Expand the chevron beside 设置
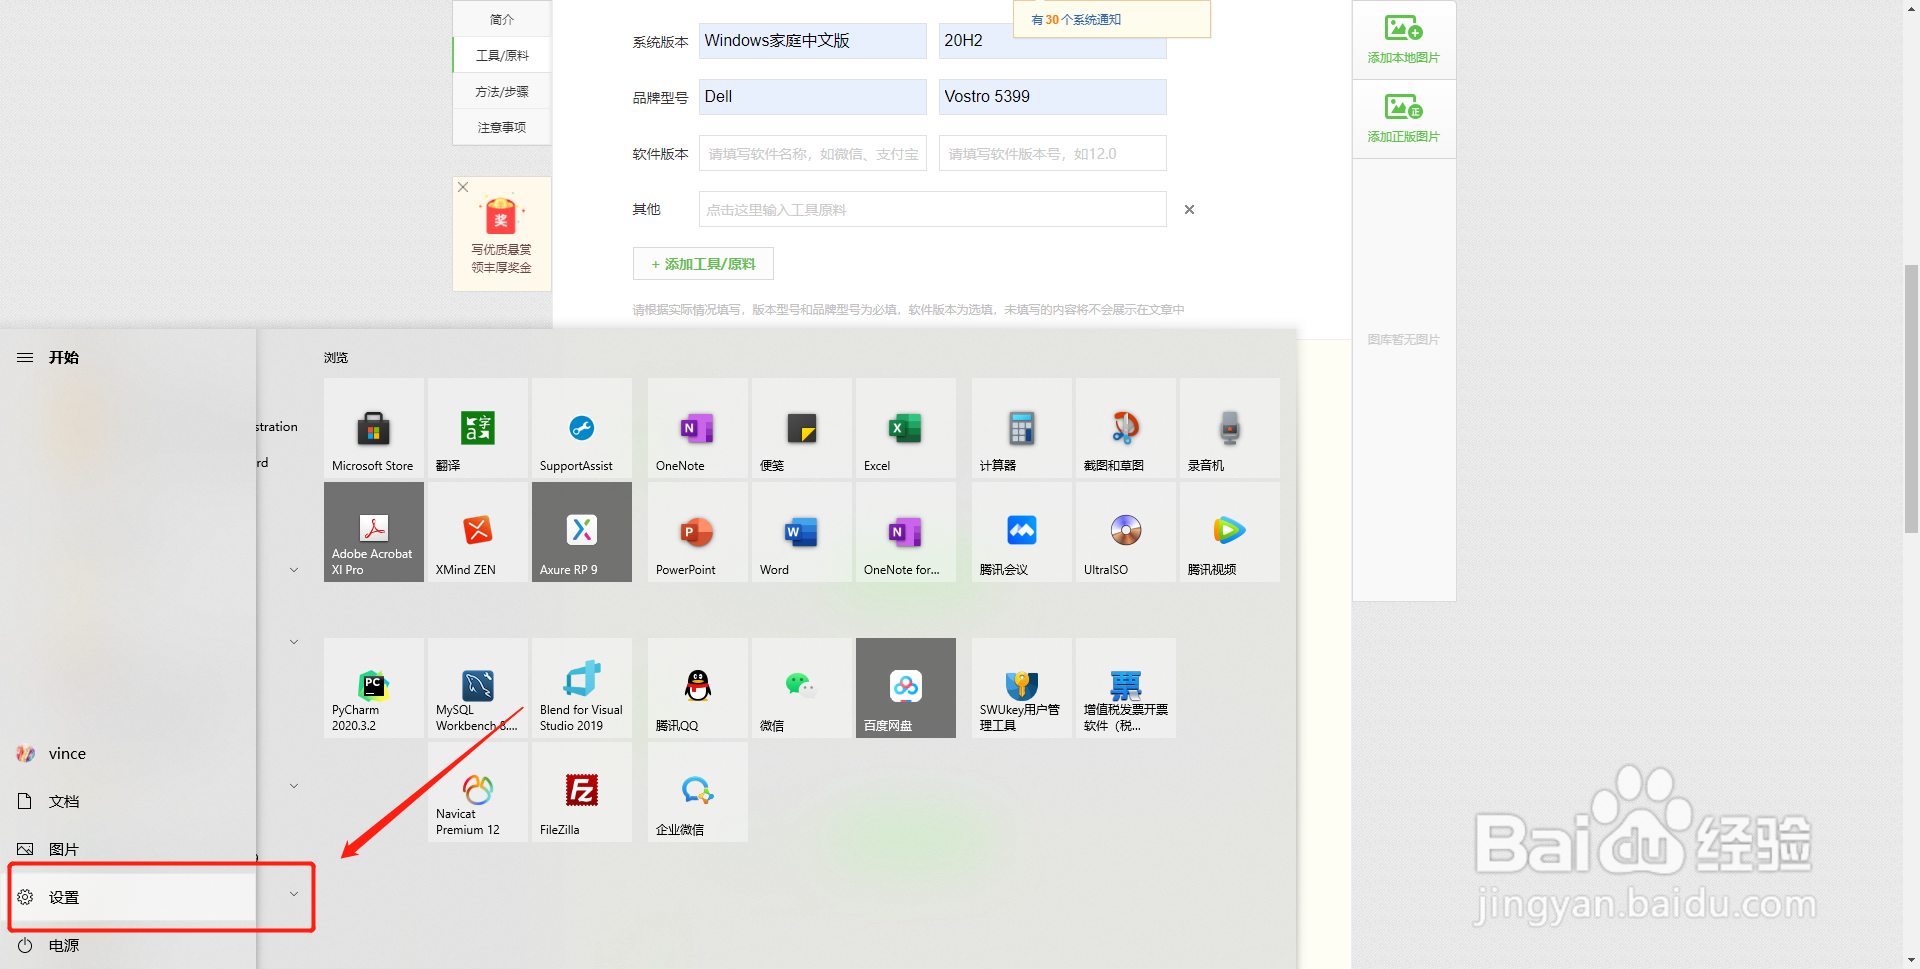The height and width of the screenshot is (969, 1920). (x=294, y=894)
